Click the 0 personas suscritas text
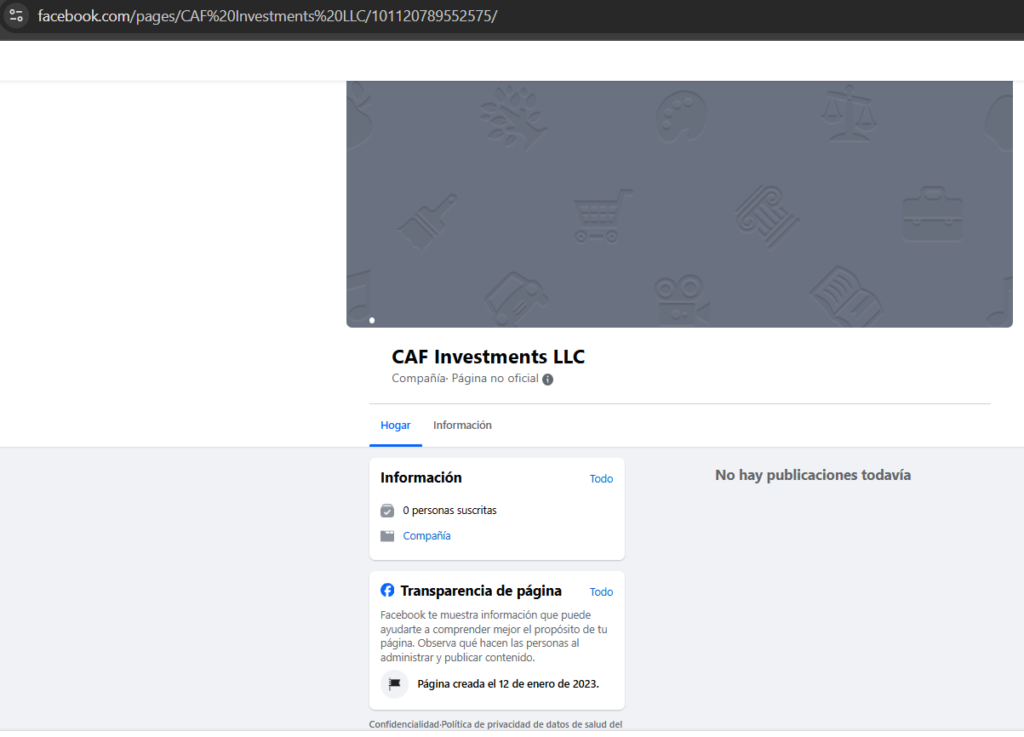 pos(449,510)
